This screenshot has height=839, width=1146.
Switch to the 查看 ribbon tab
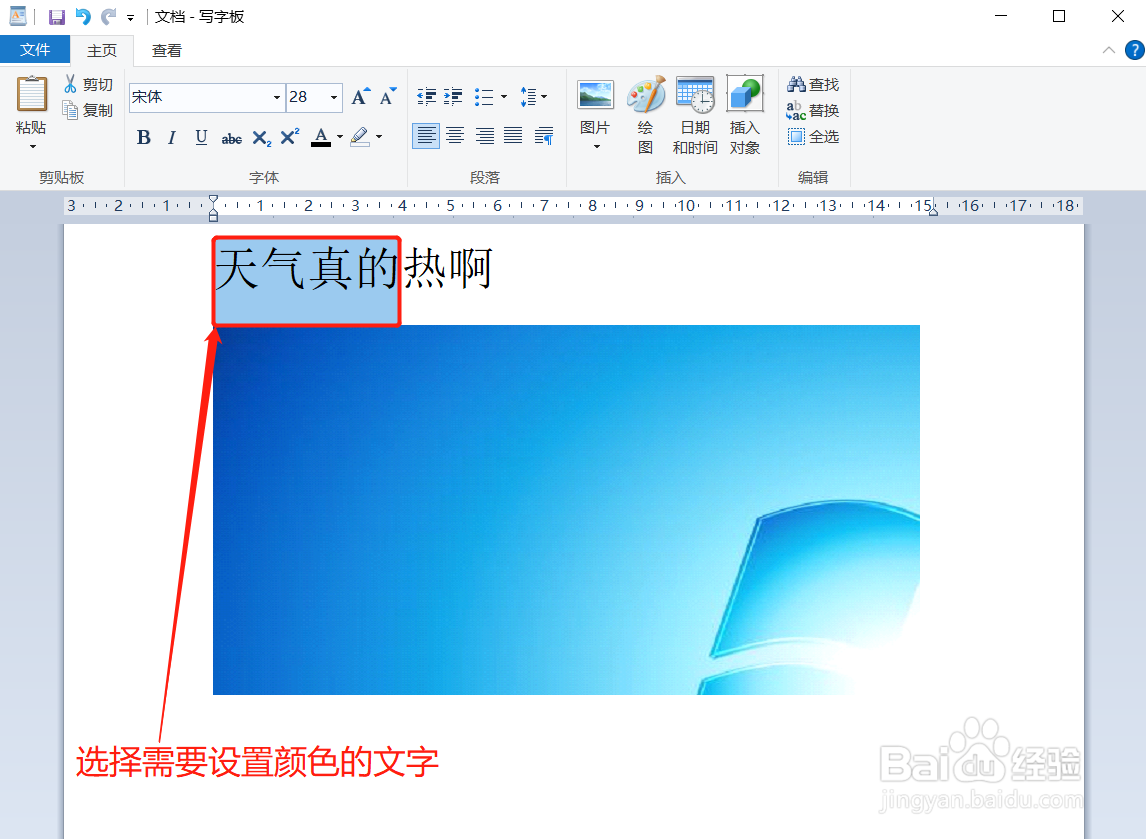click(x=166, y=49)
